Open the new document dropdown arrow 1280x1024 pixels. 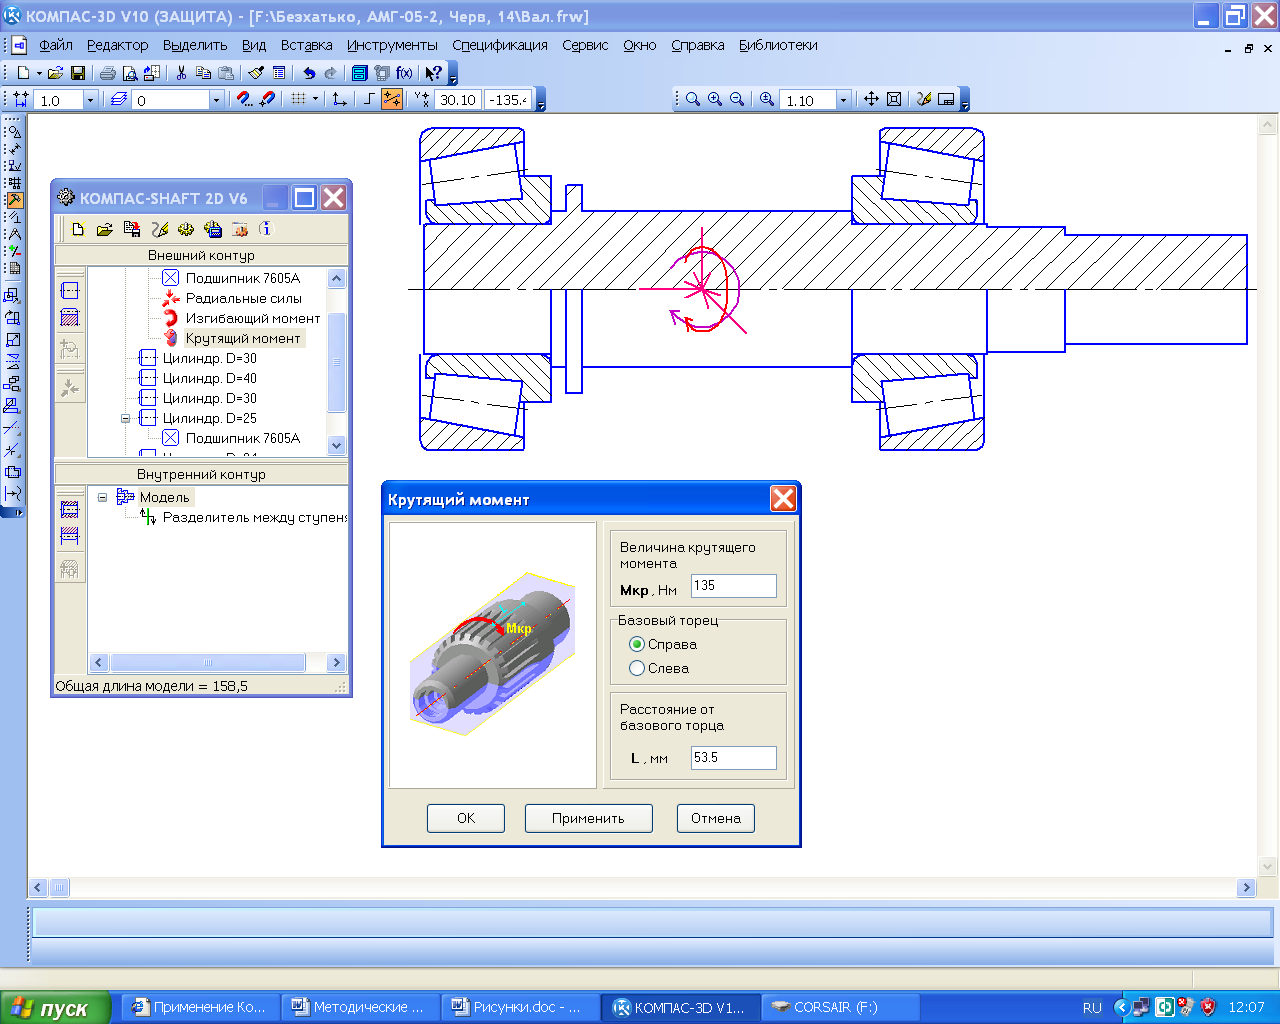(x=39, y=73)
